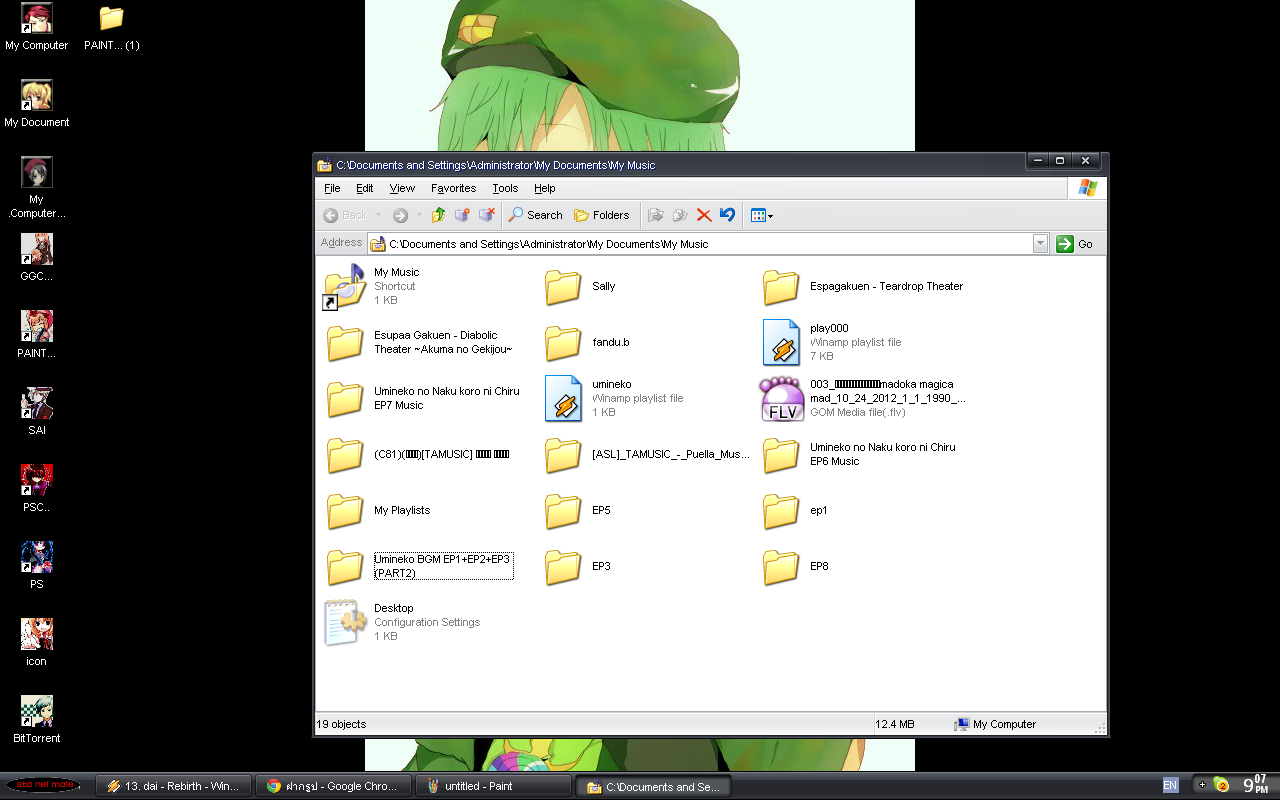
Task: Click the PAINT... (1) desktop folder
Action: (x=111, y=19)
